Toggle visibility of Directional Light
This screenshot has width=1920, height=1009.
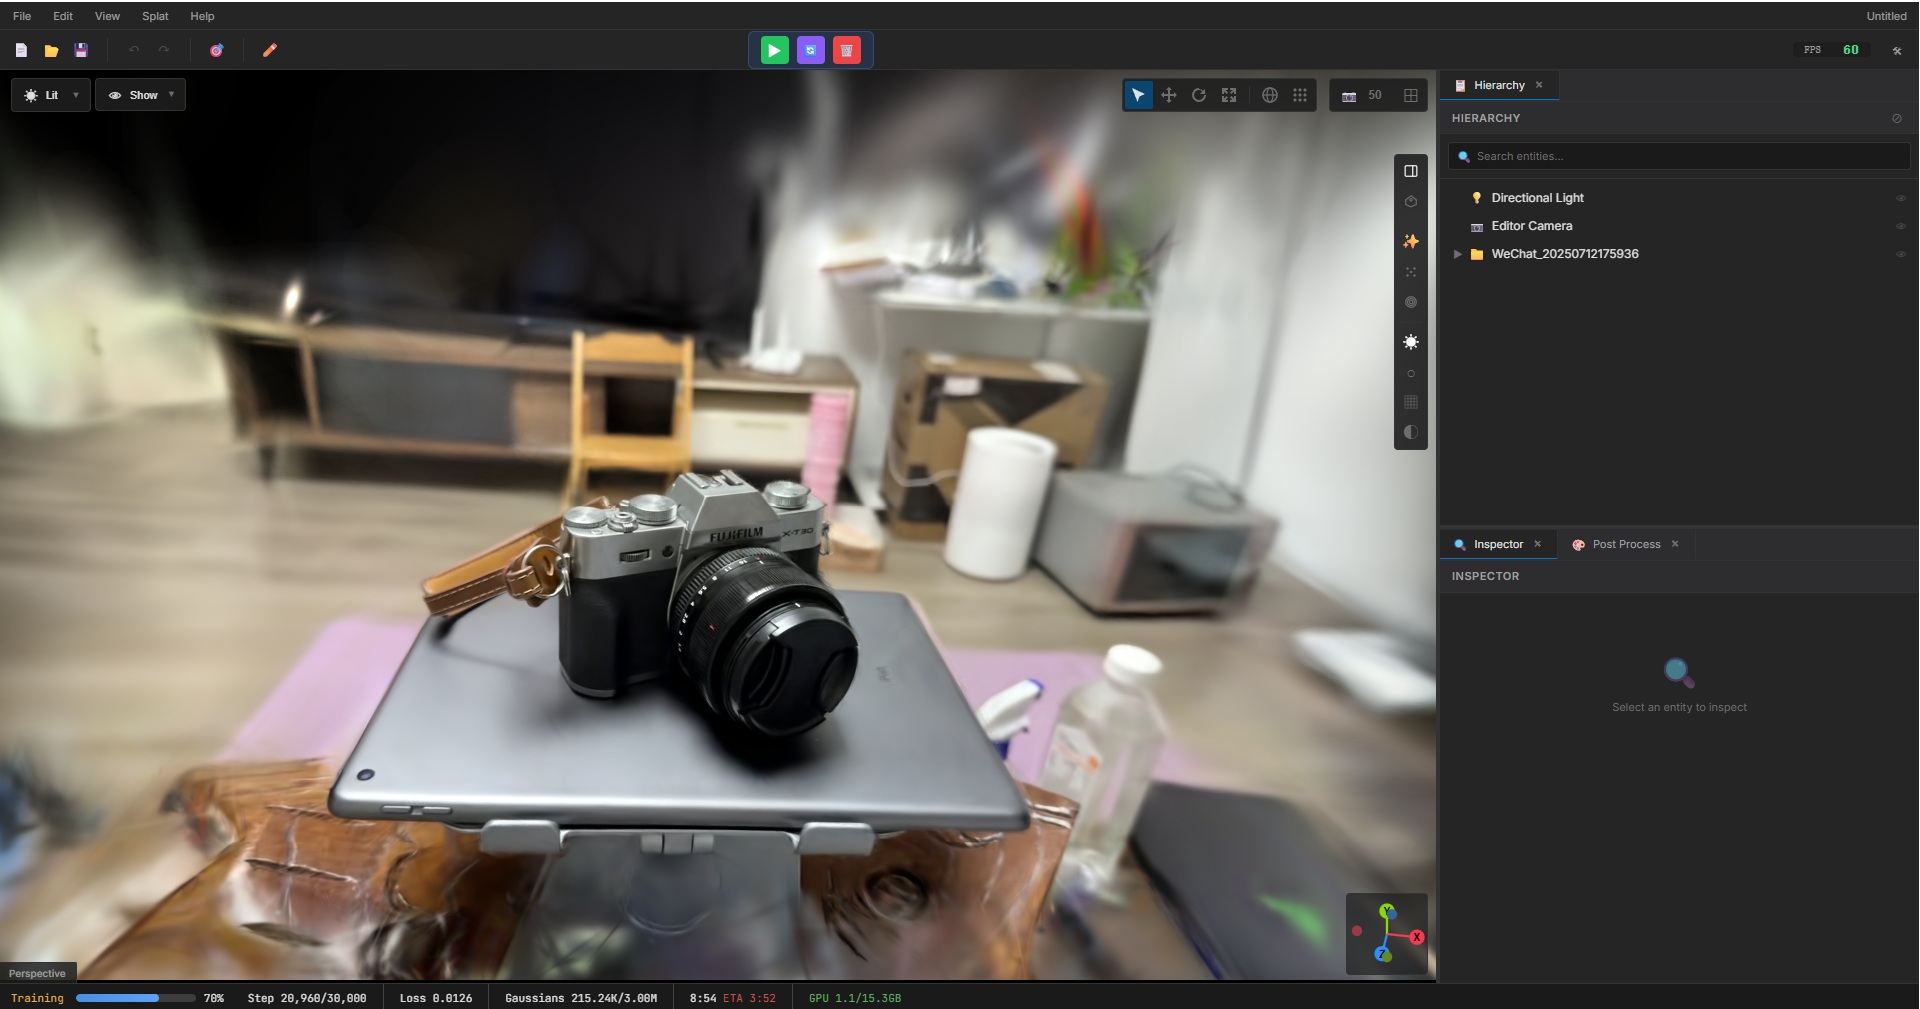click(1900, 197)
